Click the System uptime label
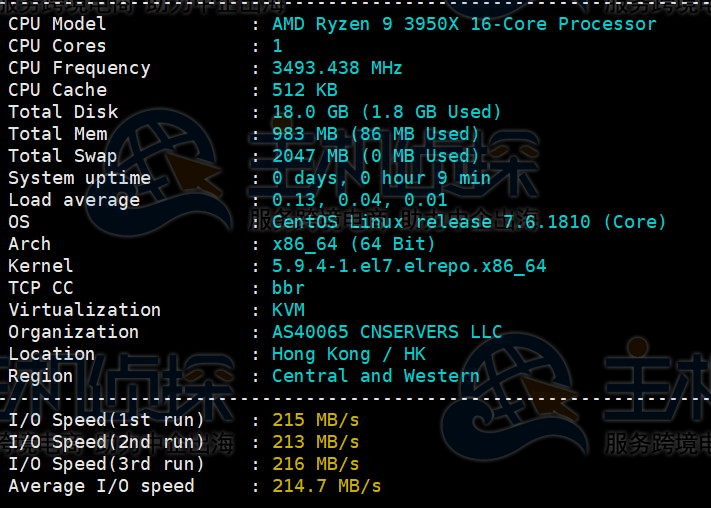The height and width of the screenshot is (508, 711). tap(79, 178)
